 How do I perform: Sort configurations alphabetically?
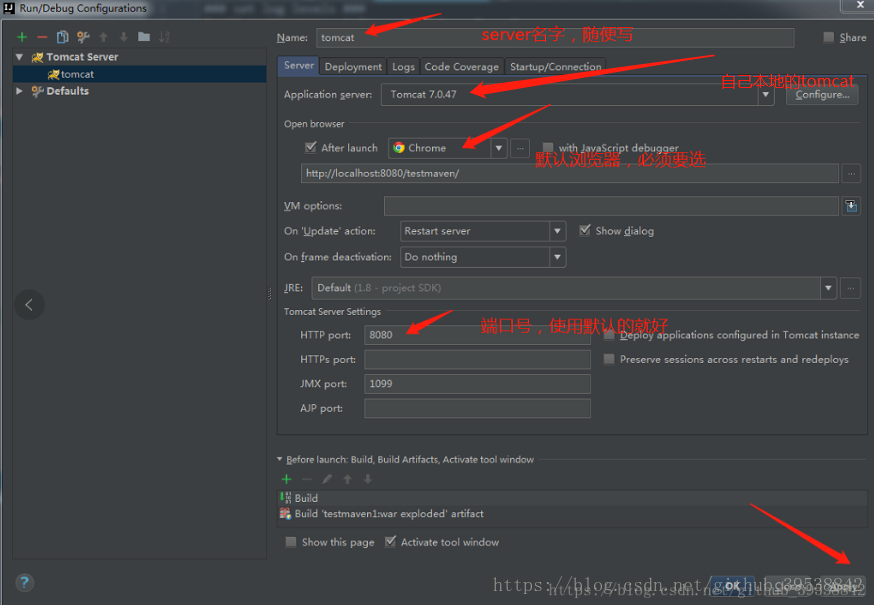[x=164, y=37]
